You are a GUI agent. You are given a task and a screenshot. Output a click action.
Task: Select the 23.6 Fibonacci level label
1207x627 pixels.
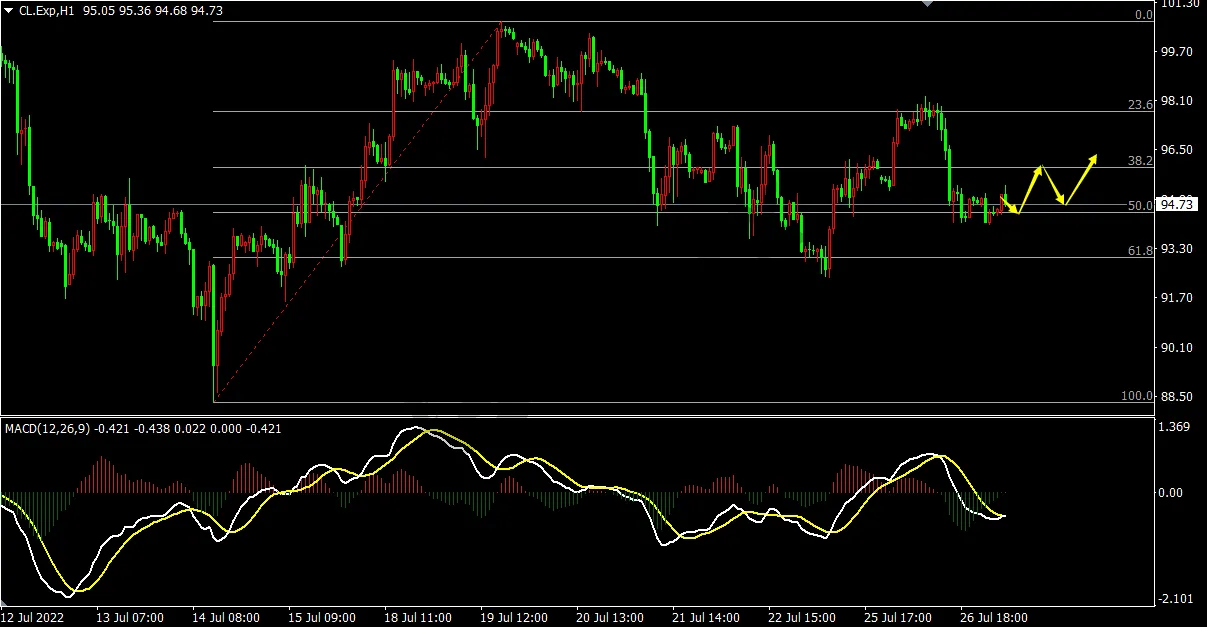1140,104
